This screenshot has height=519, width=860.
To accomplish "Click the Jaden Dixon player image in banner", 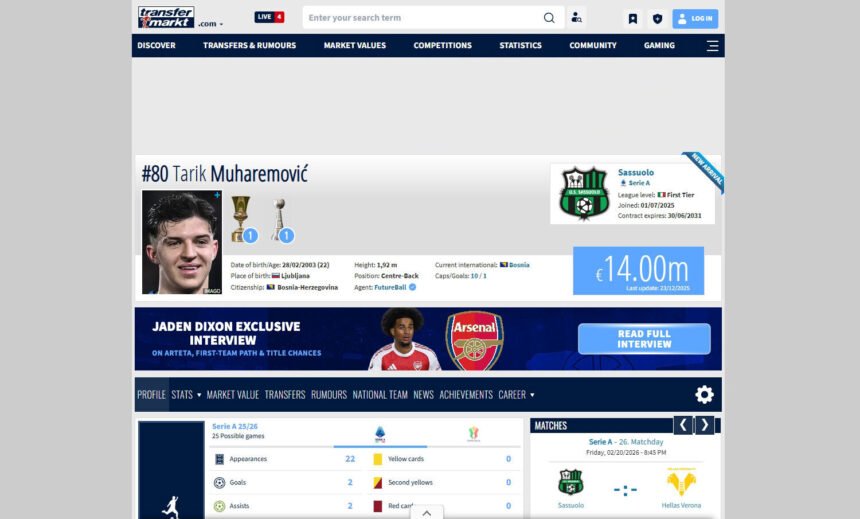I will [405, 339].
